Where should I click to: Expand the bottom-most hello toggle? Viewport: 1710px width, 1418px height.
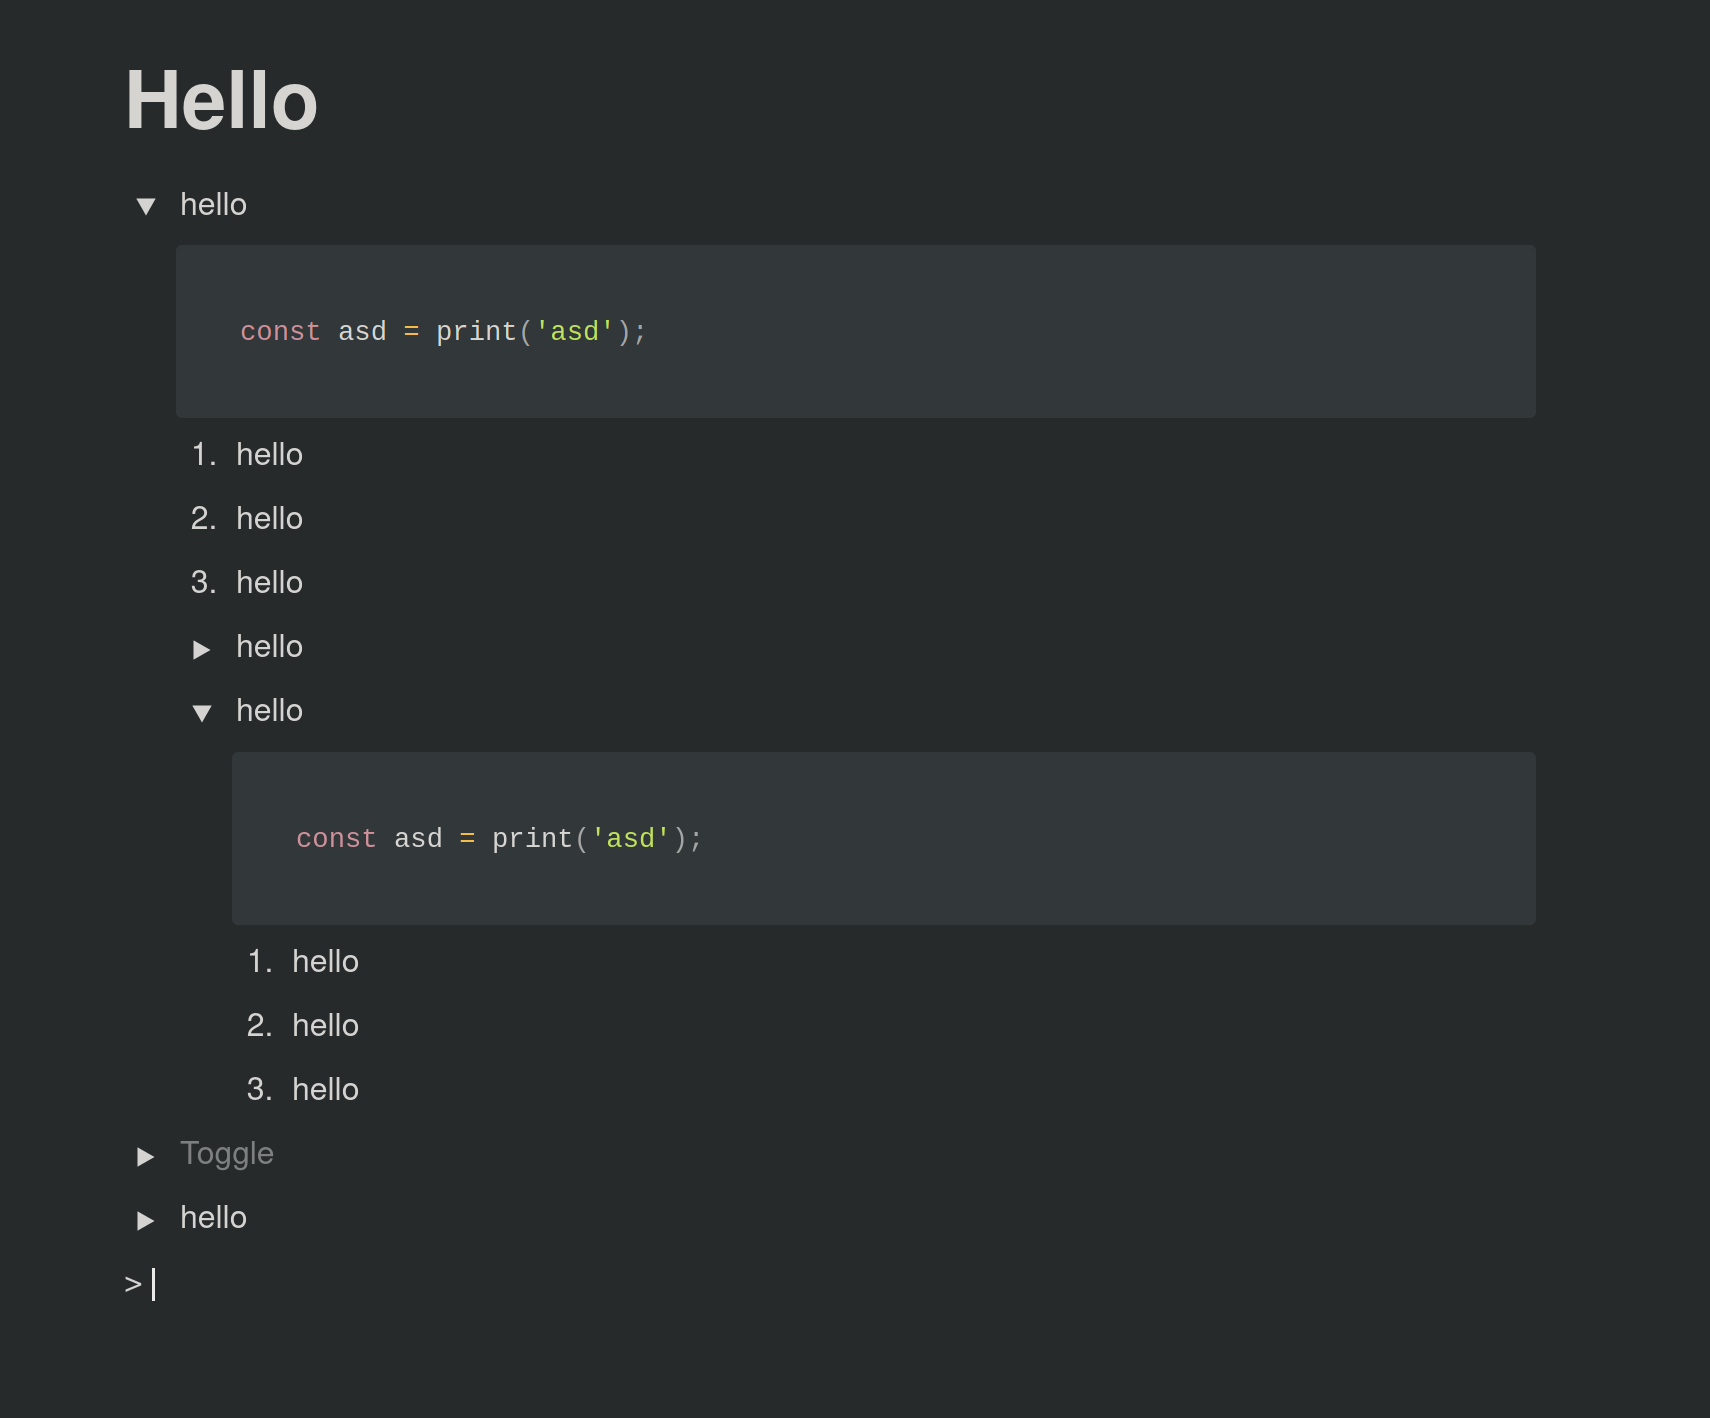coord(146,1220)
